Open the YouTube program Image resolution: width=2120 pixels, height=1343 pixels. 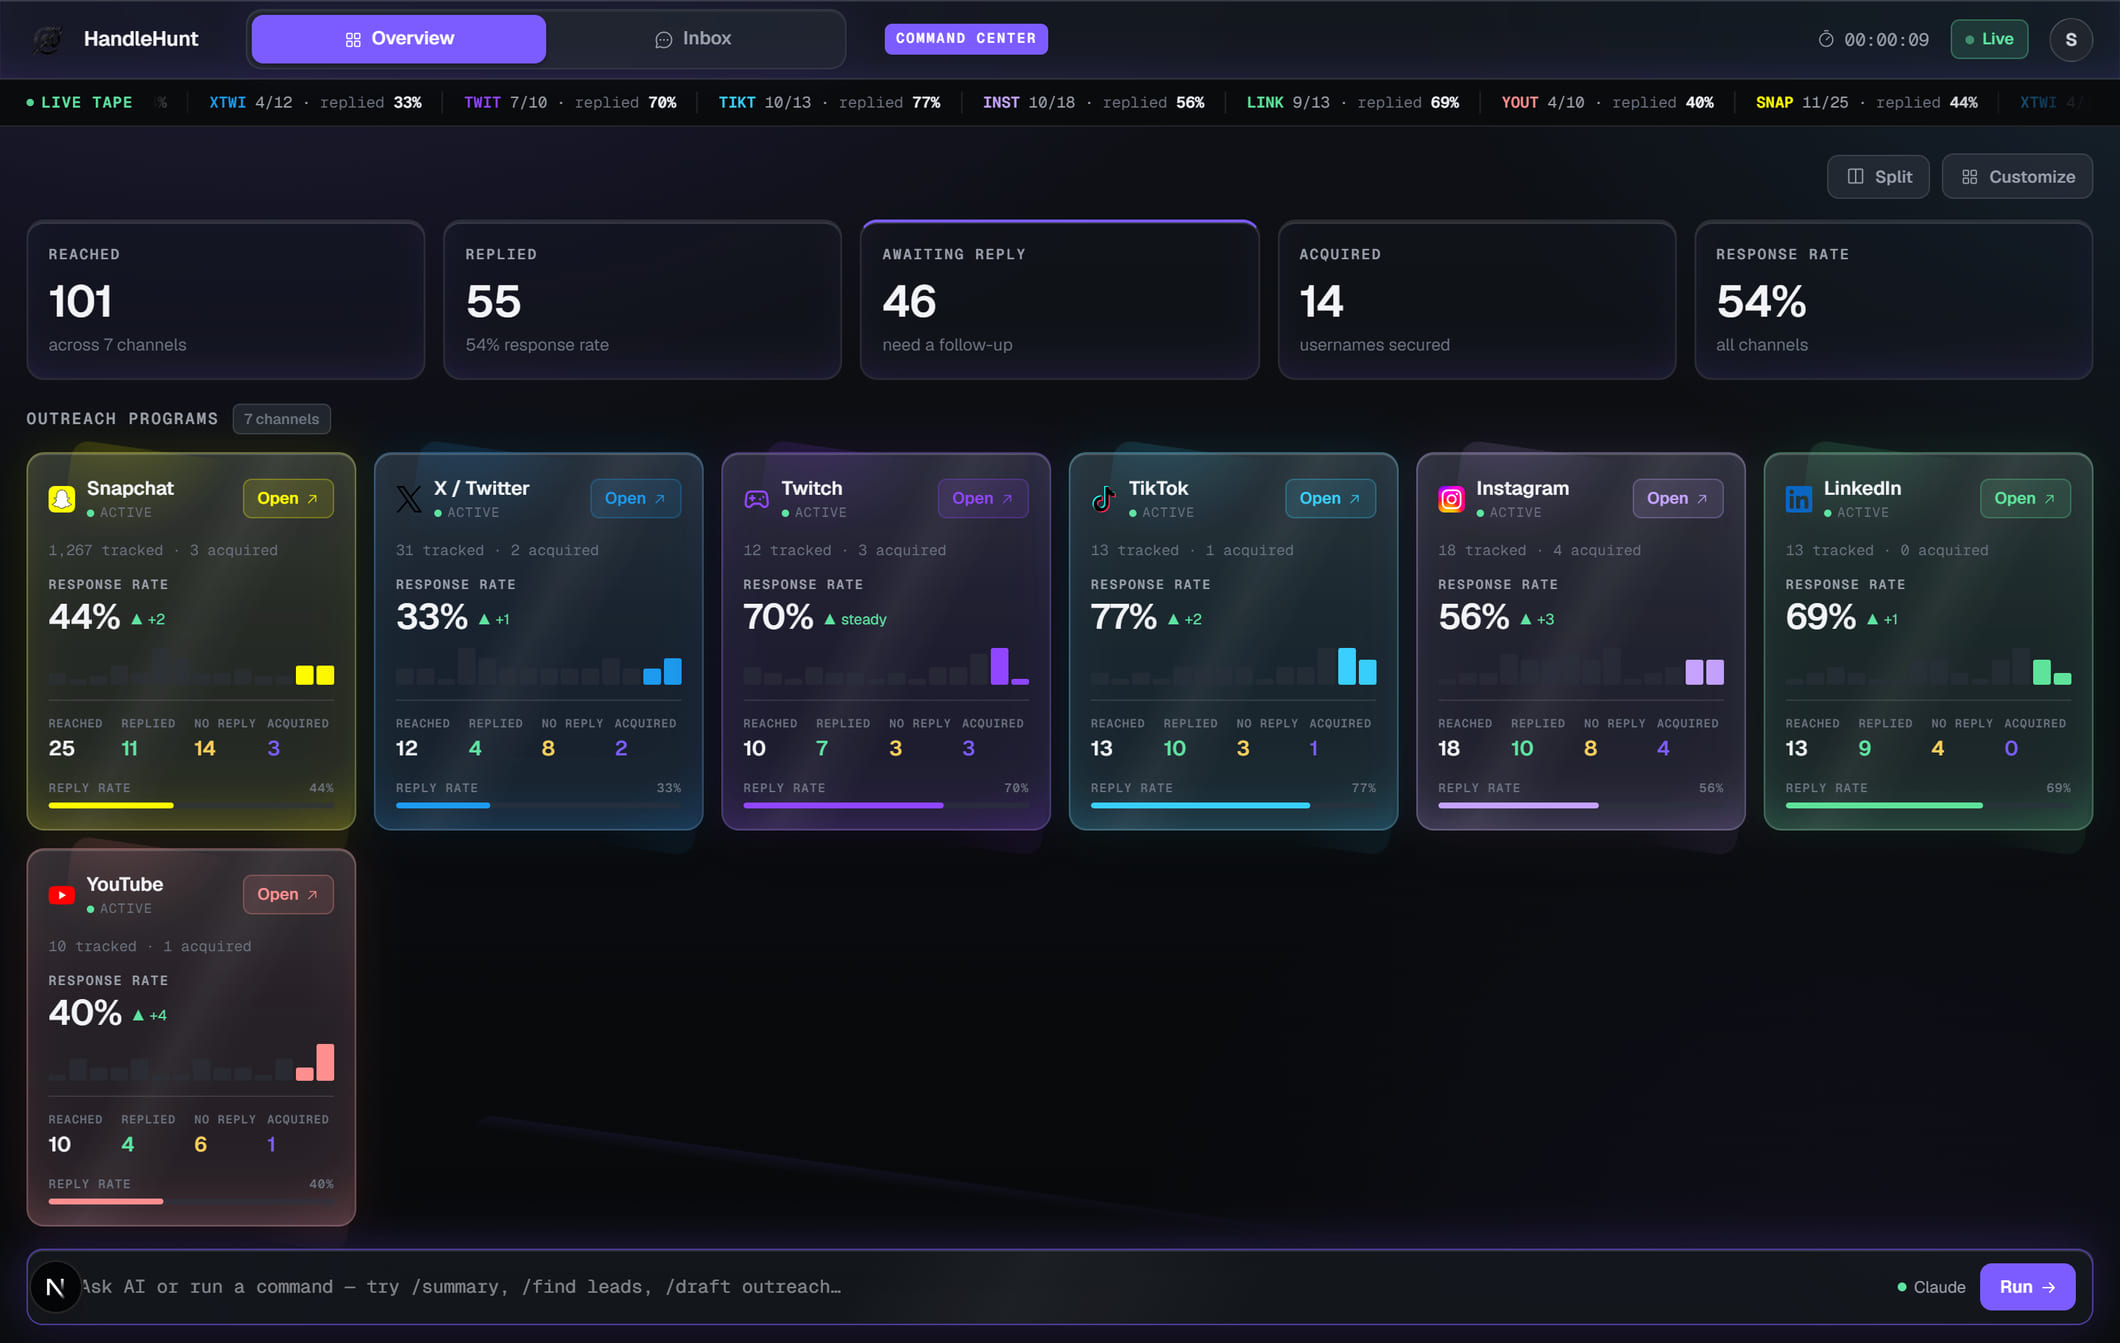(288, 894)
